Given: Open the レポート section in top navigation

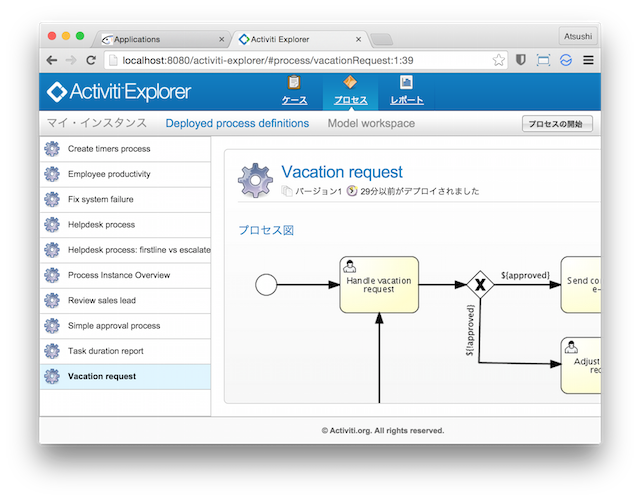Looking at the screenshot, I should [406, 90].
